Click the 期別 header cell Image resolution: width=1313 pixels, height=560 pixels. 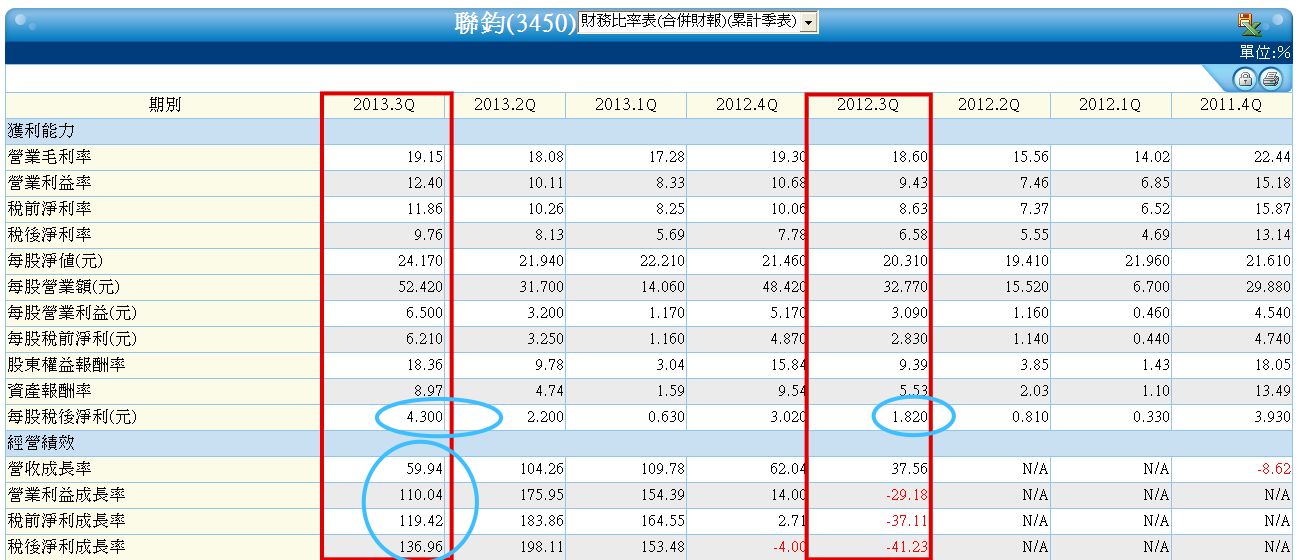[x=164, y=105]
